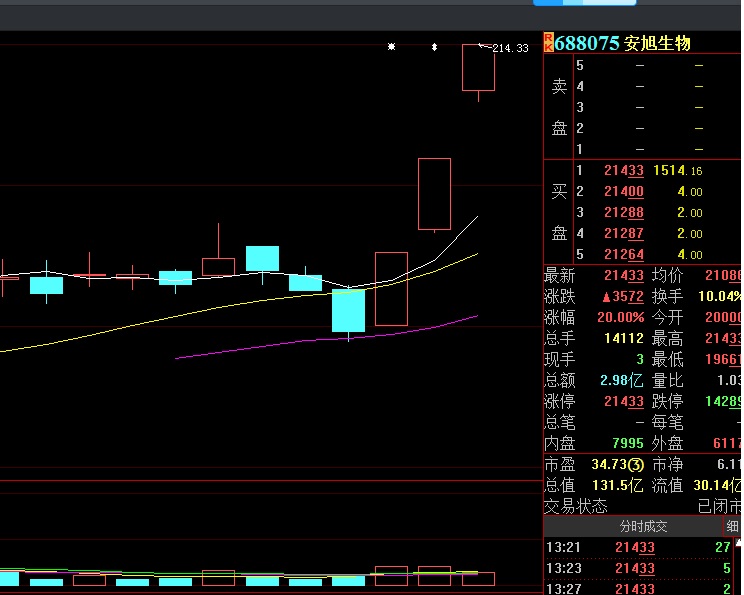Click the star-shaped marker above the chart
Viewport: 744px width, 595px height.
point(392,47)
